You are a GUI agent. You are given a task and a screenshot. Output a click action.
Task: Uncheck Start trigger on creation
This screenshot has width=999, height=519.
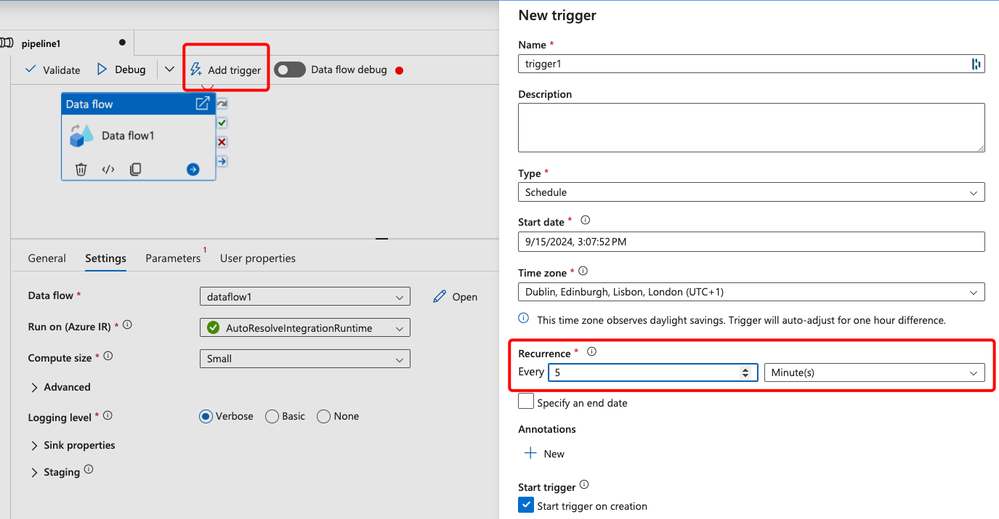(x=526, y=505)
